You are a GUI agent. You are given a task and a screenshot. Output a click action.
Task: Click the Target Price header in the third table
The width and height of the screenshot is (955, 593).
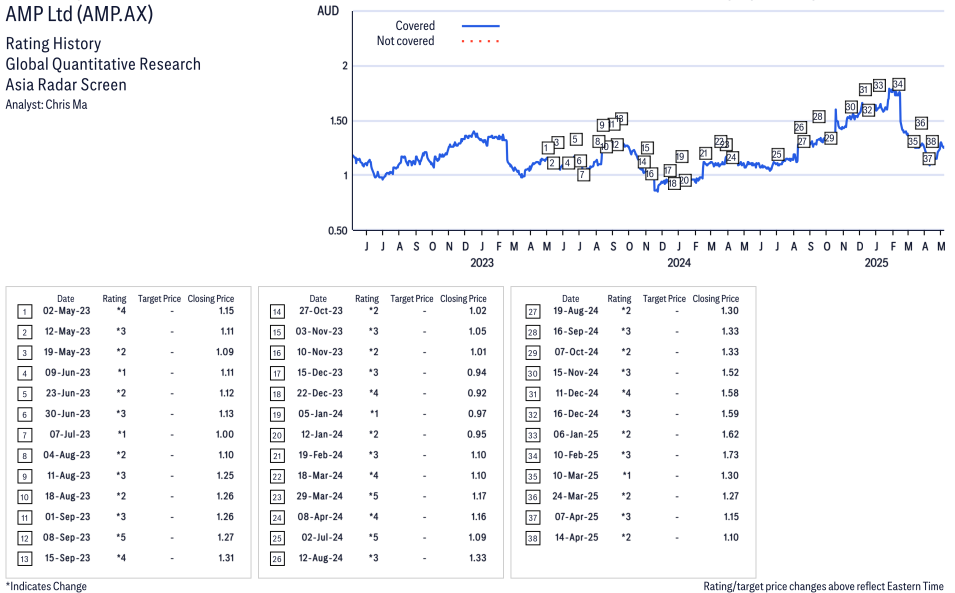click(x=664, y=298)
